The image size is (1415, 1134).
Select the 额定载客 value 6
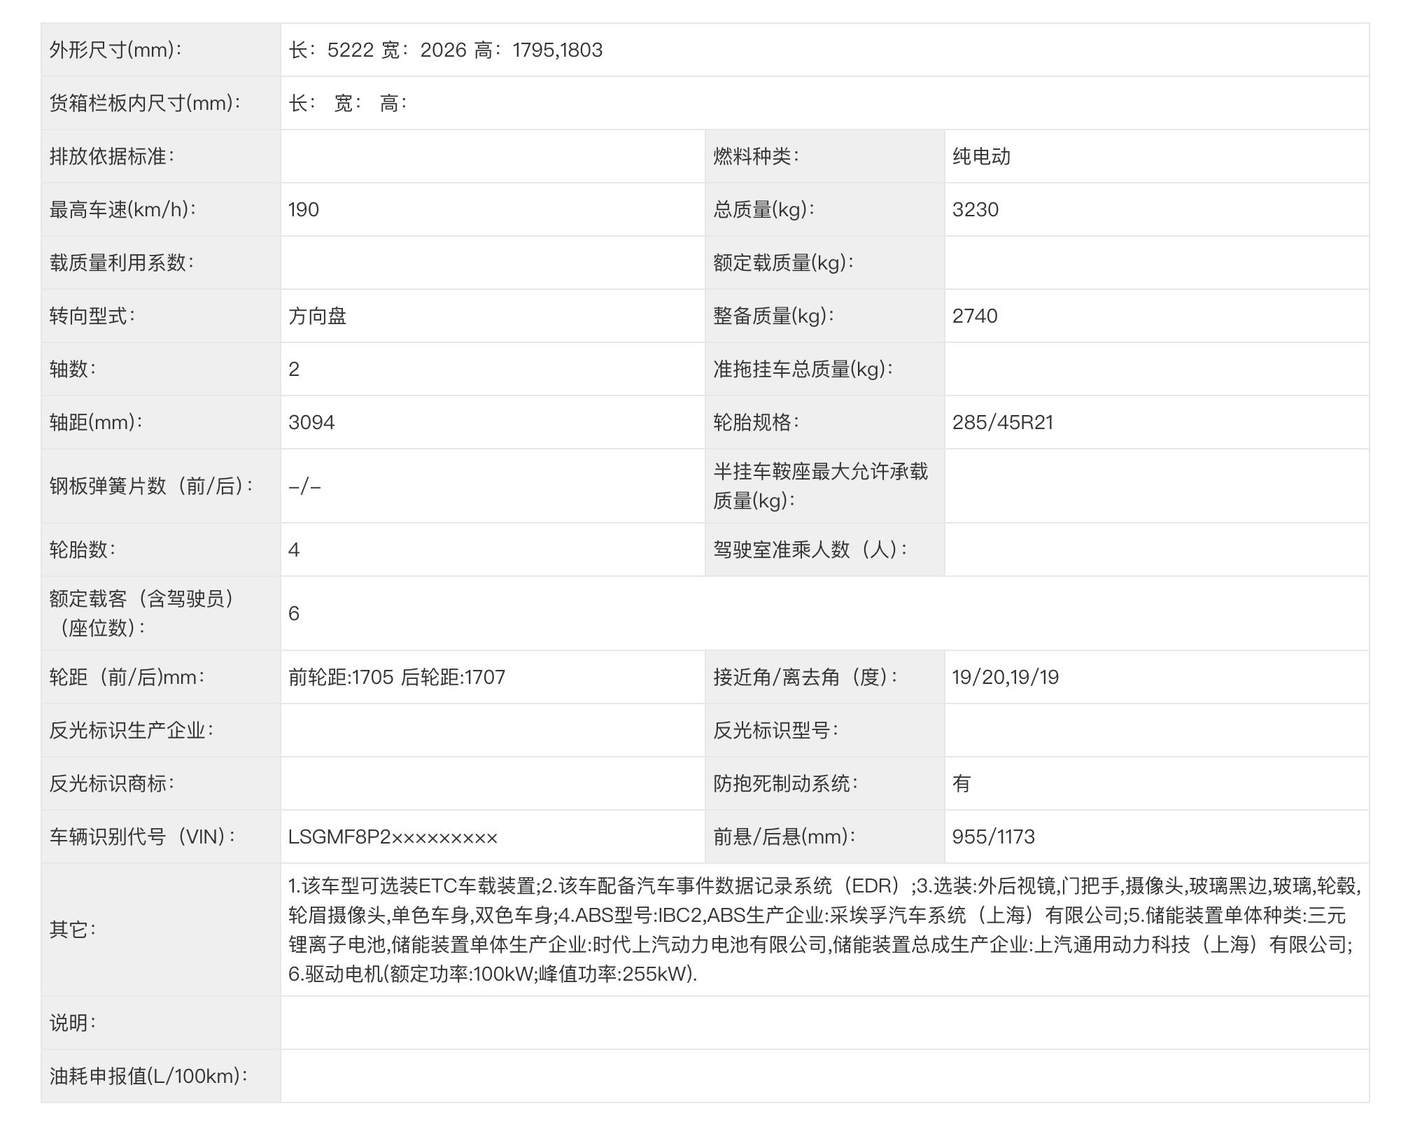(294, 613)
